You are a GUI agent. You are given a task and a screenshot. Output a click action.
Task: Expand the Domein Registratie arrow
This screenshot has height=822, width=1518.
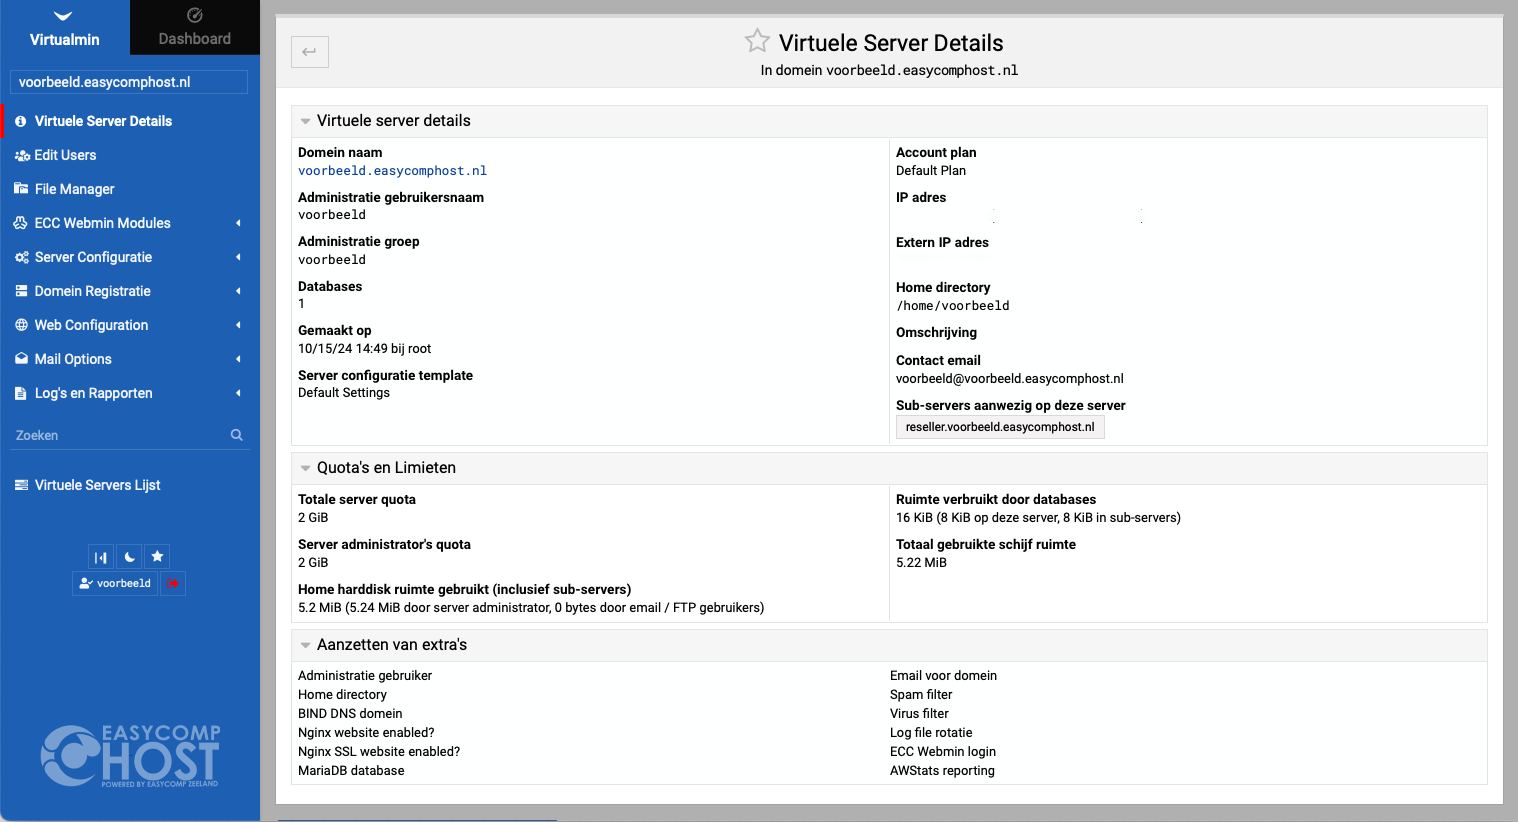tap(238, 291)
